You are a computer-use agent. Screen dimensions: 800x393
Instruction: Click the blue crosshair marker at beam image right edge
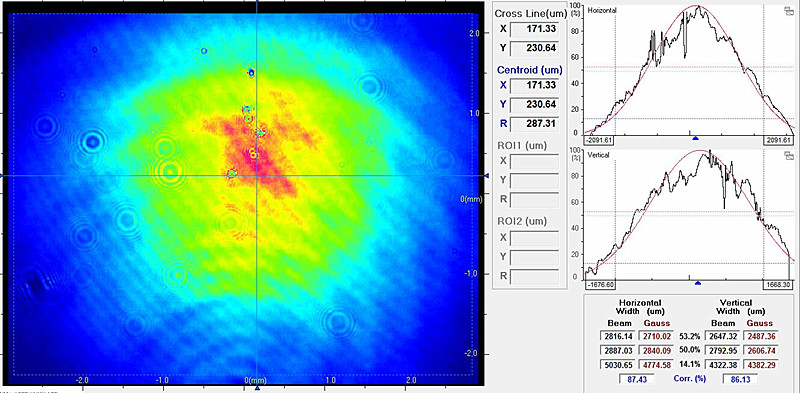(x=486, y=176)
